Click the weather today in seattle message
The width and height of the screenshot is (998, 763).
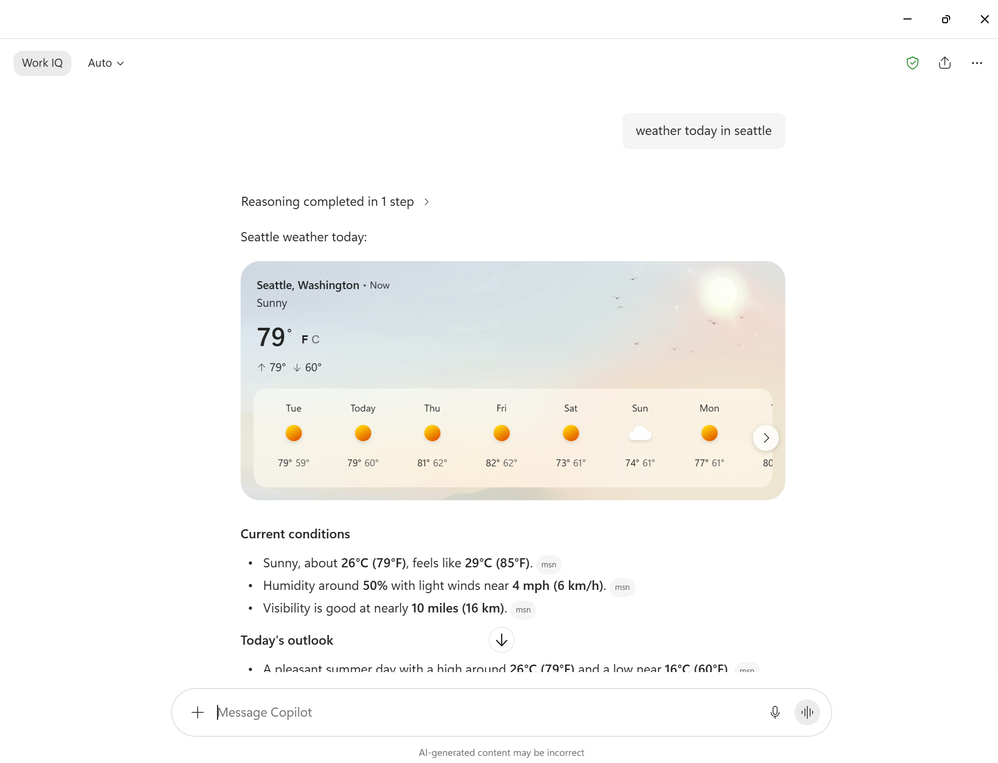point(703,131)
